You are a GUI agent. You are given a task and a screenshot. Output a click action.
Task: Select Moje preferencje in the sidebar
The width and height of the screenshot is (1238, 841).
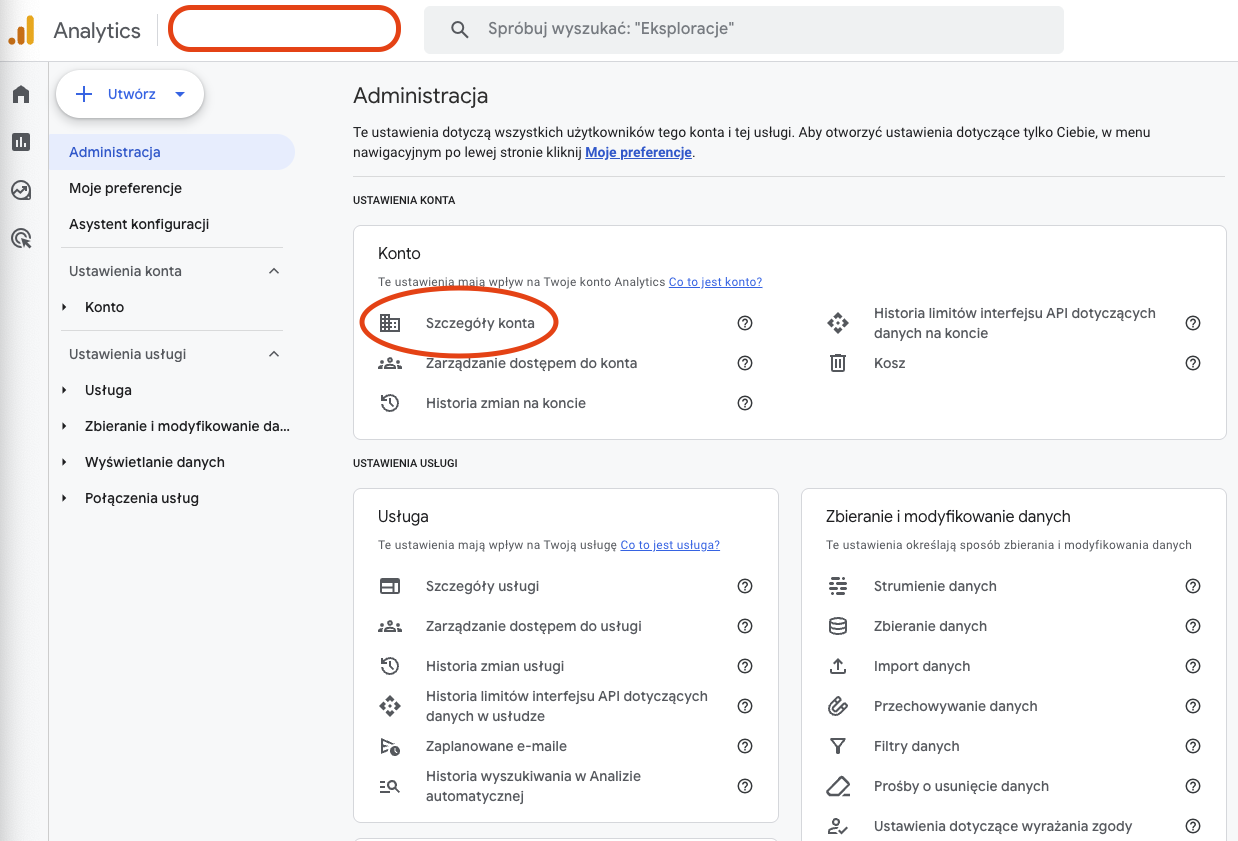(x=125, y=188)
